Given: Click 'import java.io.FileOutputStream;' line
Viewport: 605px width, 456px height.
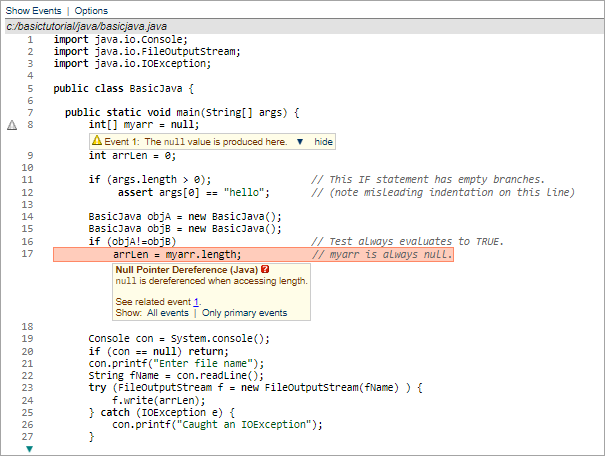Looking at the screenshot, I should pyautogui.click(x=147, y=52).
